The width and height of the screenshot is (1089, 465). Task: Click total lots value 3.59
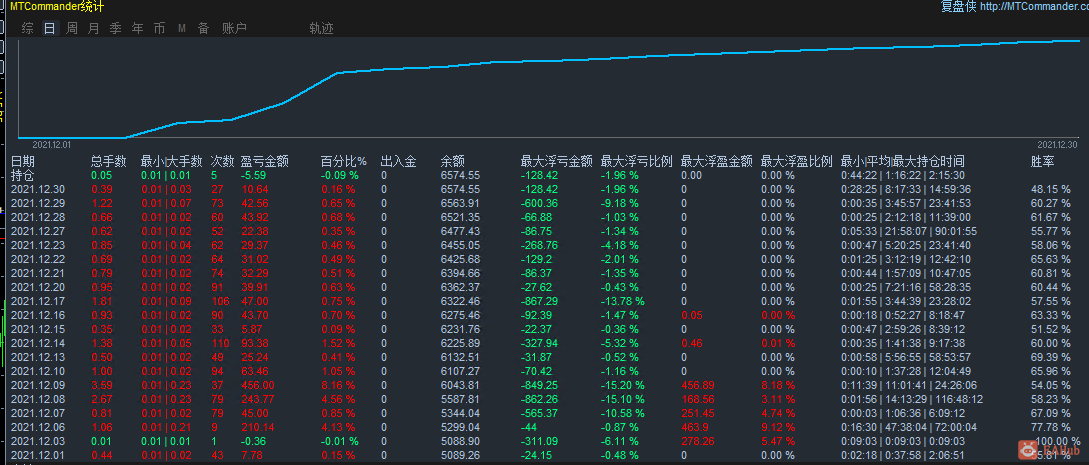102,385
